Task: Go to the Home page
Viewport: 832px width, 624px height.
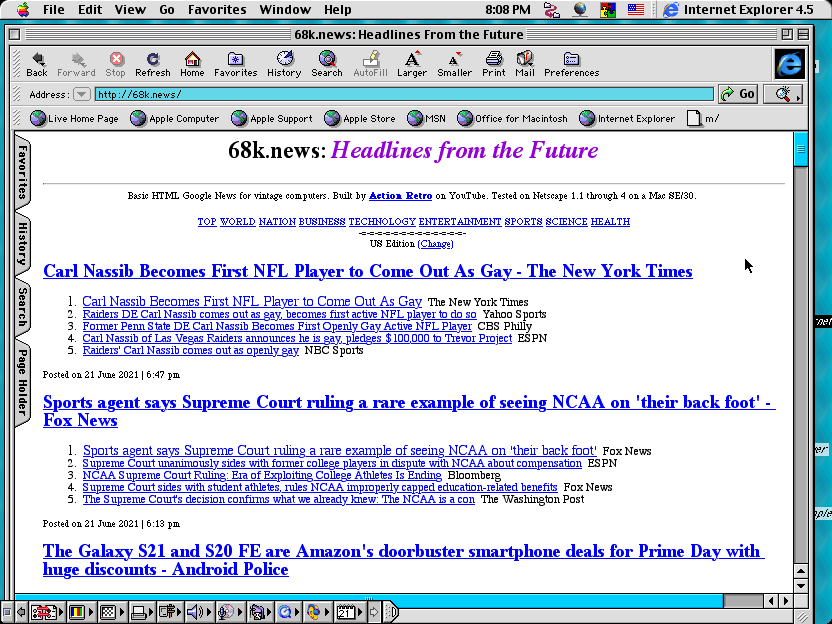Action: (192, 64)
